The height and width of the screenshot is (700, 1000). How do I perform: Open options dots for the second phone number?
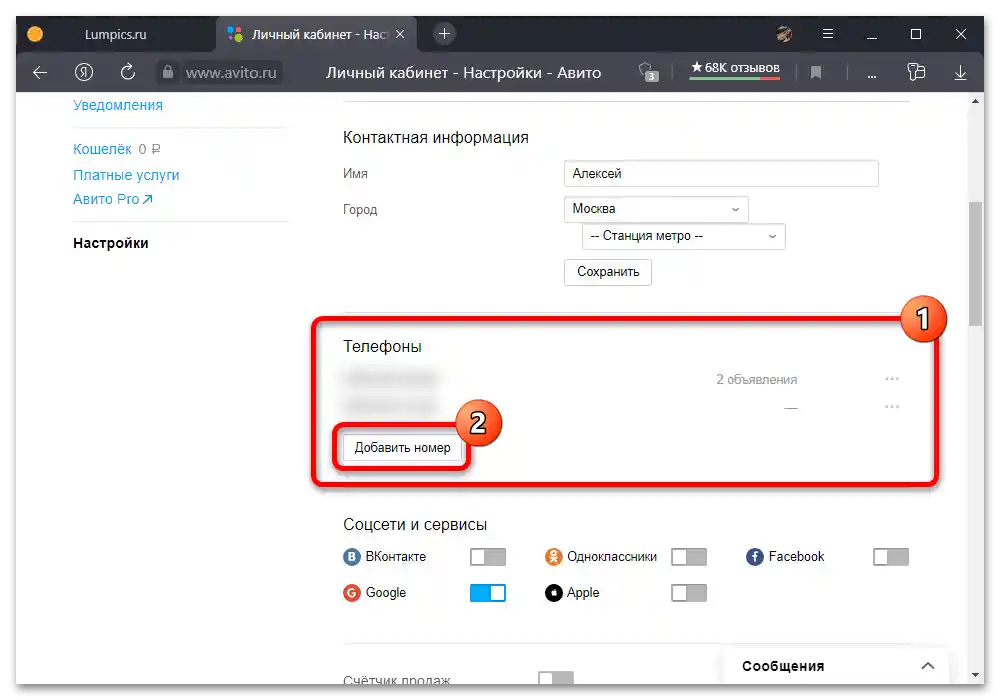pyautogui.click(x=892, y=407)
